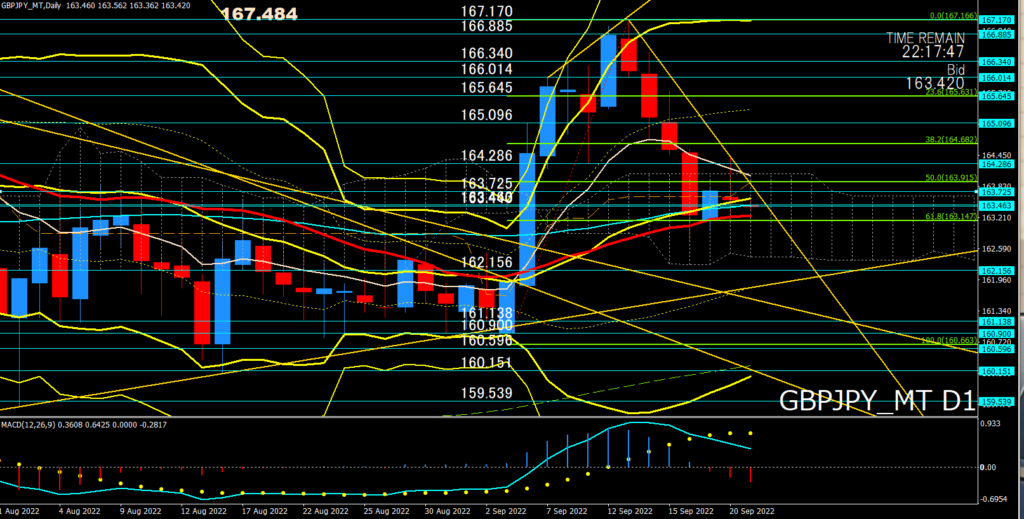Click the cyan 163.463 price-axis tag

tap(997, 206)
